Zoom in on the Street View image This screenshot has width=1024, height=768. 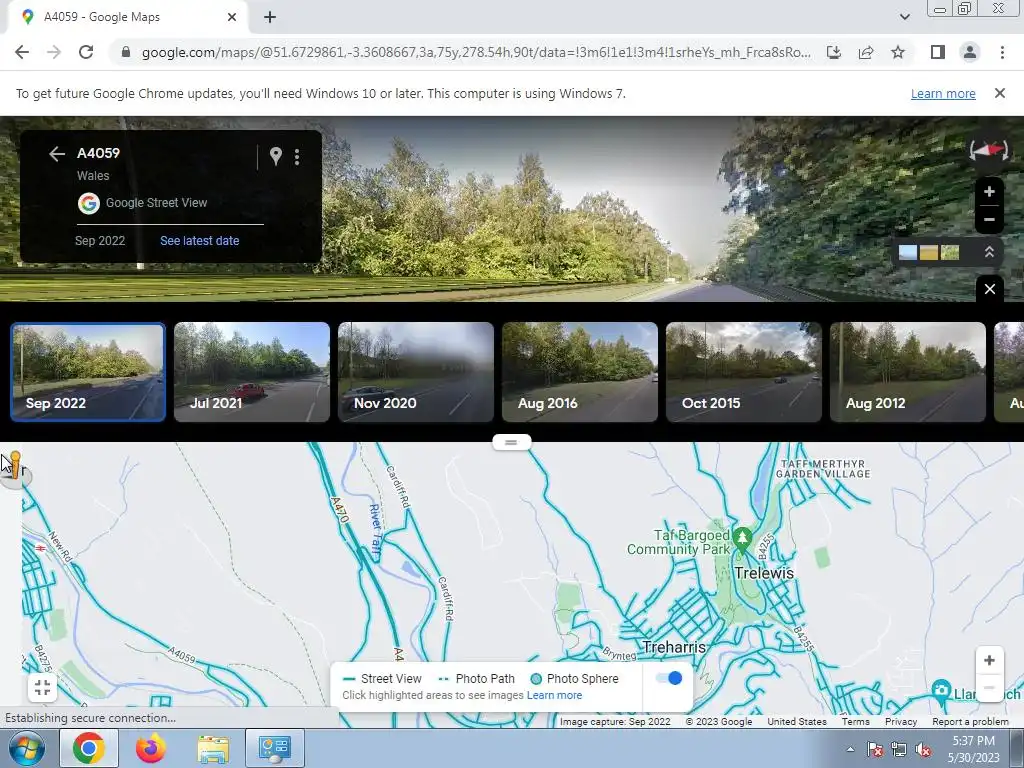pos(989,191)
